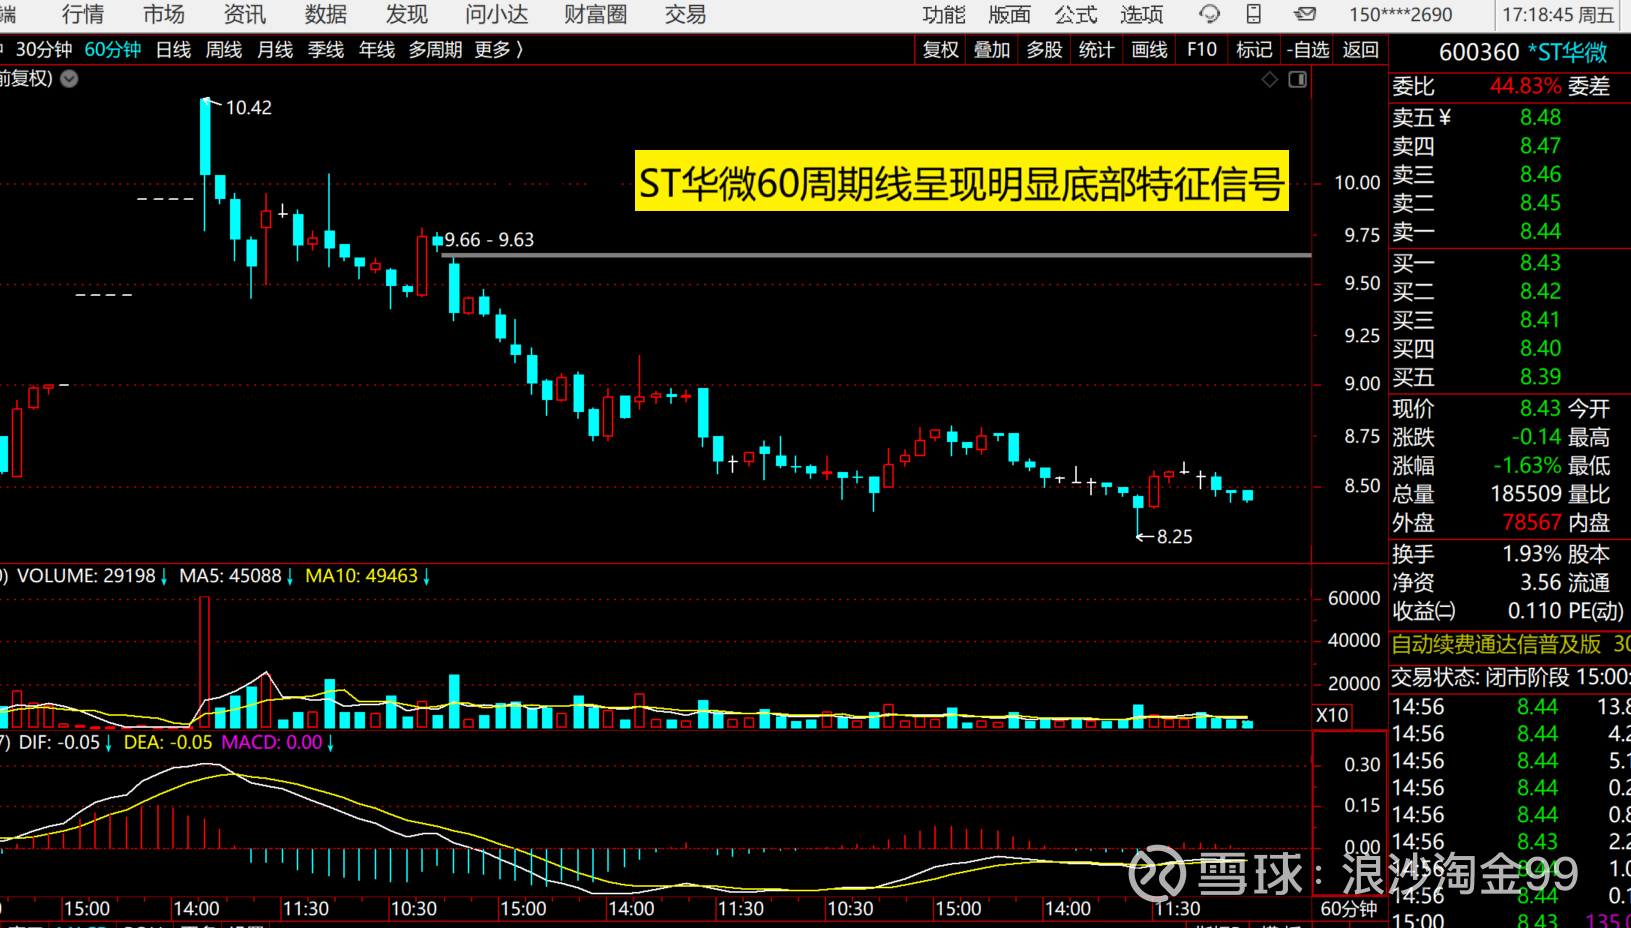Screen dimensions: 1631x928
Task: Open the 问小达 menu
Action: coord(497,14)
